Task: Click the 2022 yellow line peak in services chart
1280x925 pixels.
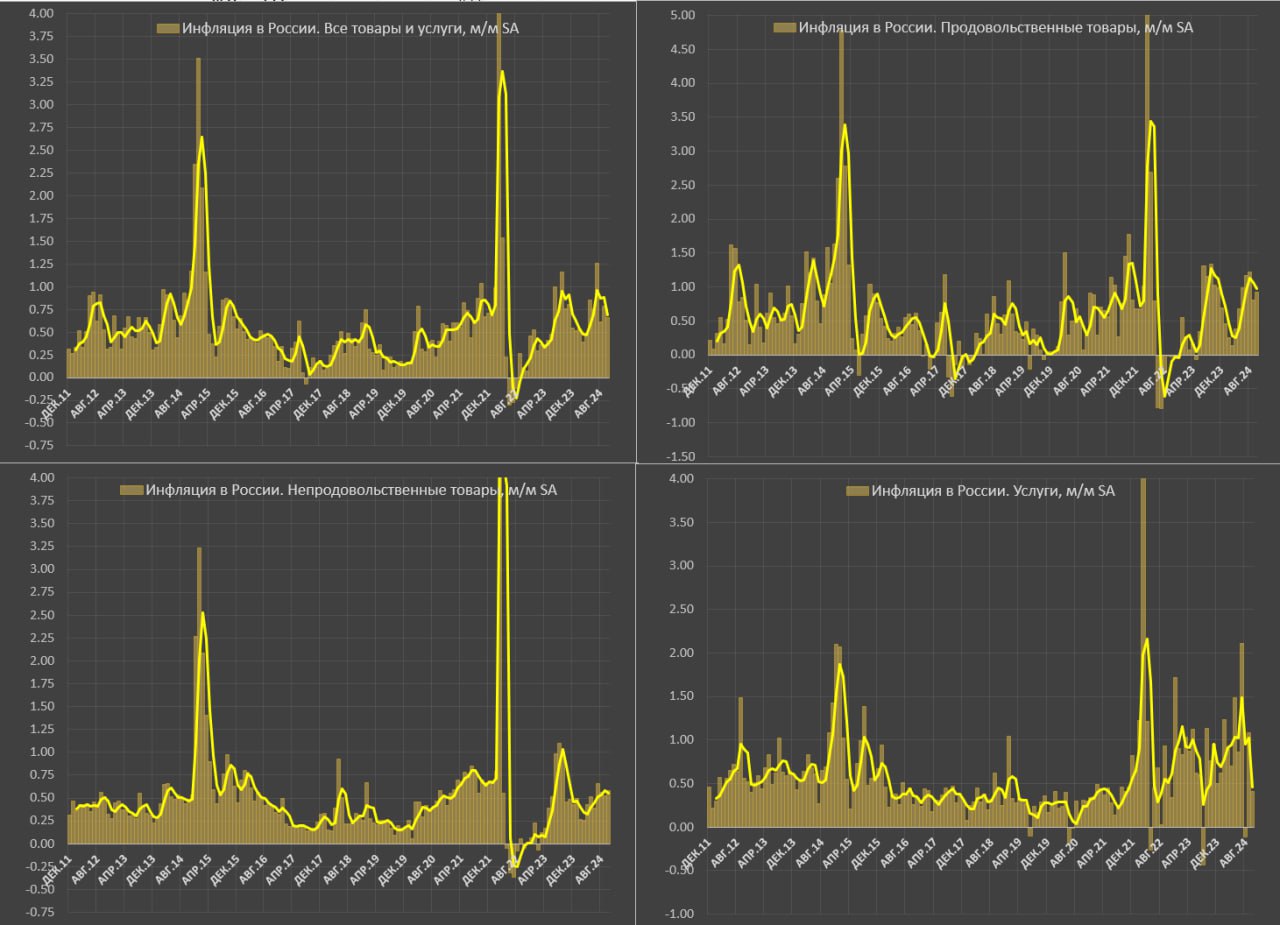Action: (1146, 639)
